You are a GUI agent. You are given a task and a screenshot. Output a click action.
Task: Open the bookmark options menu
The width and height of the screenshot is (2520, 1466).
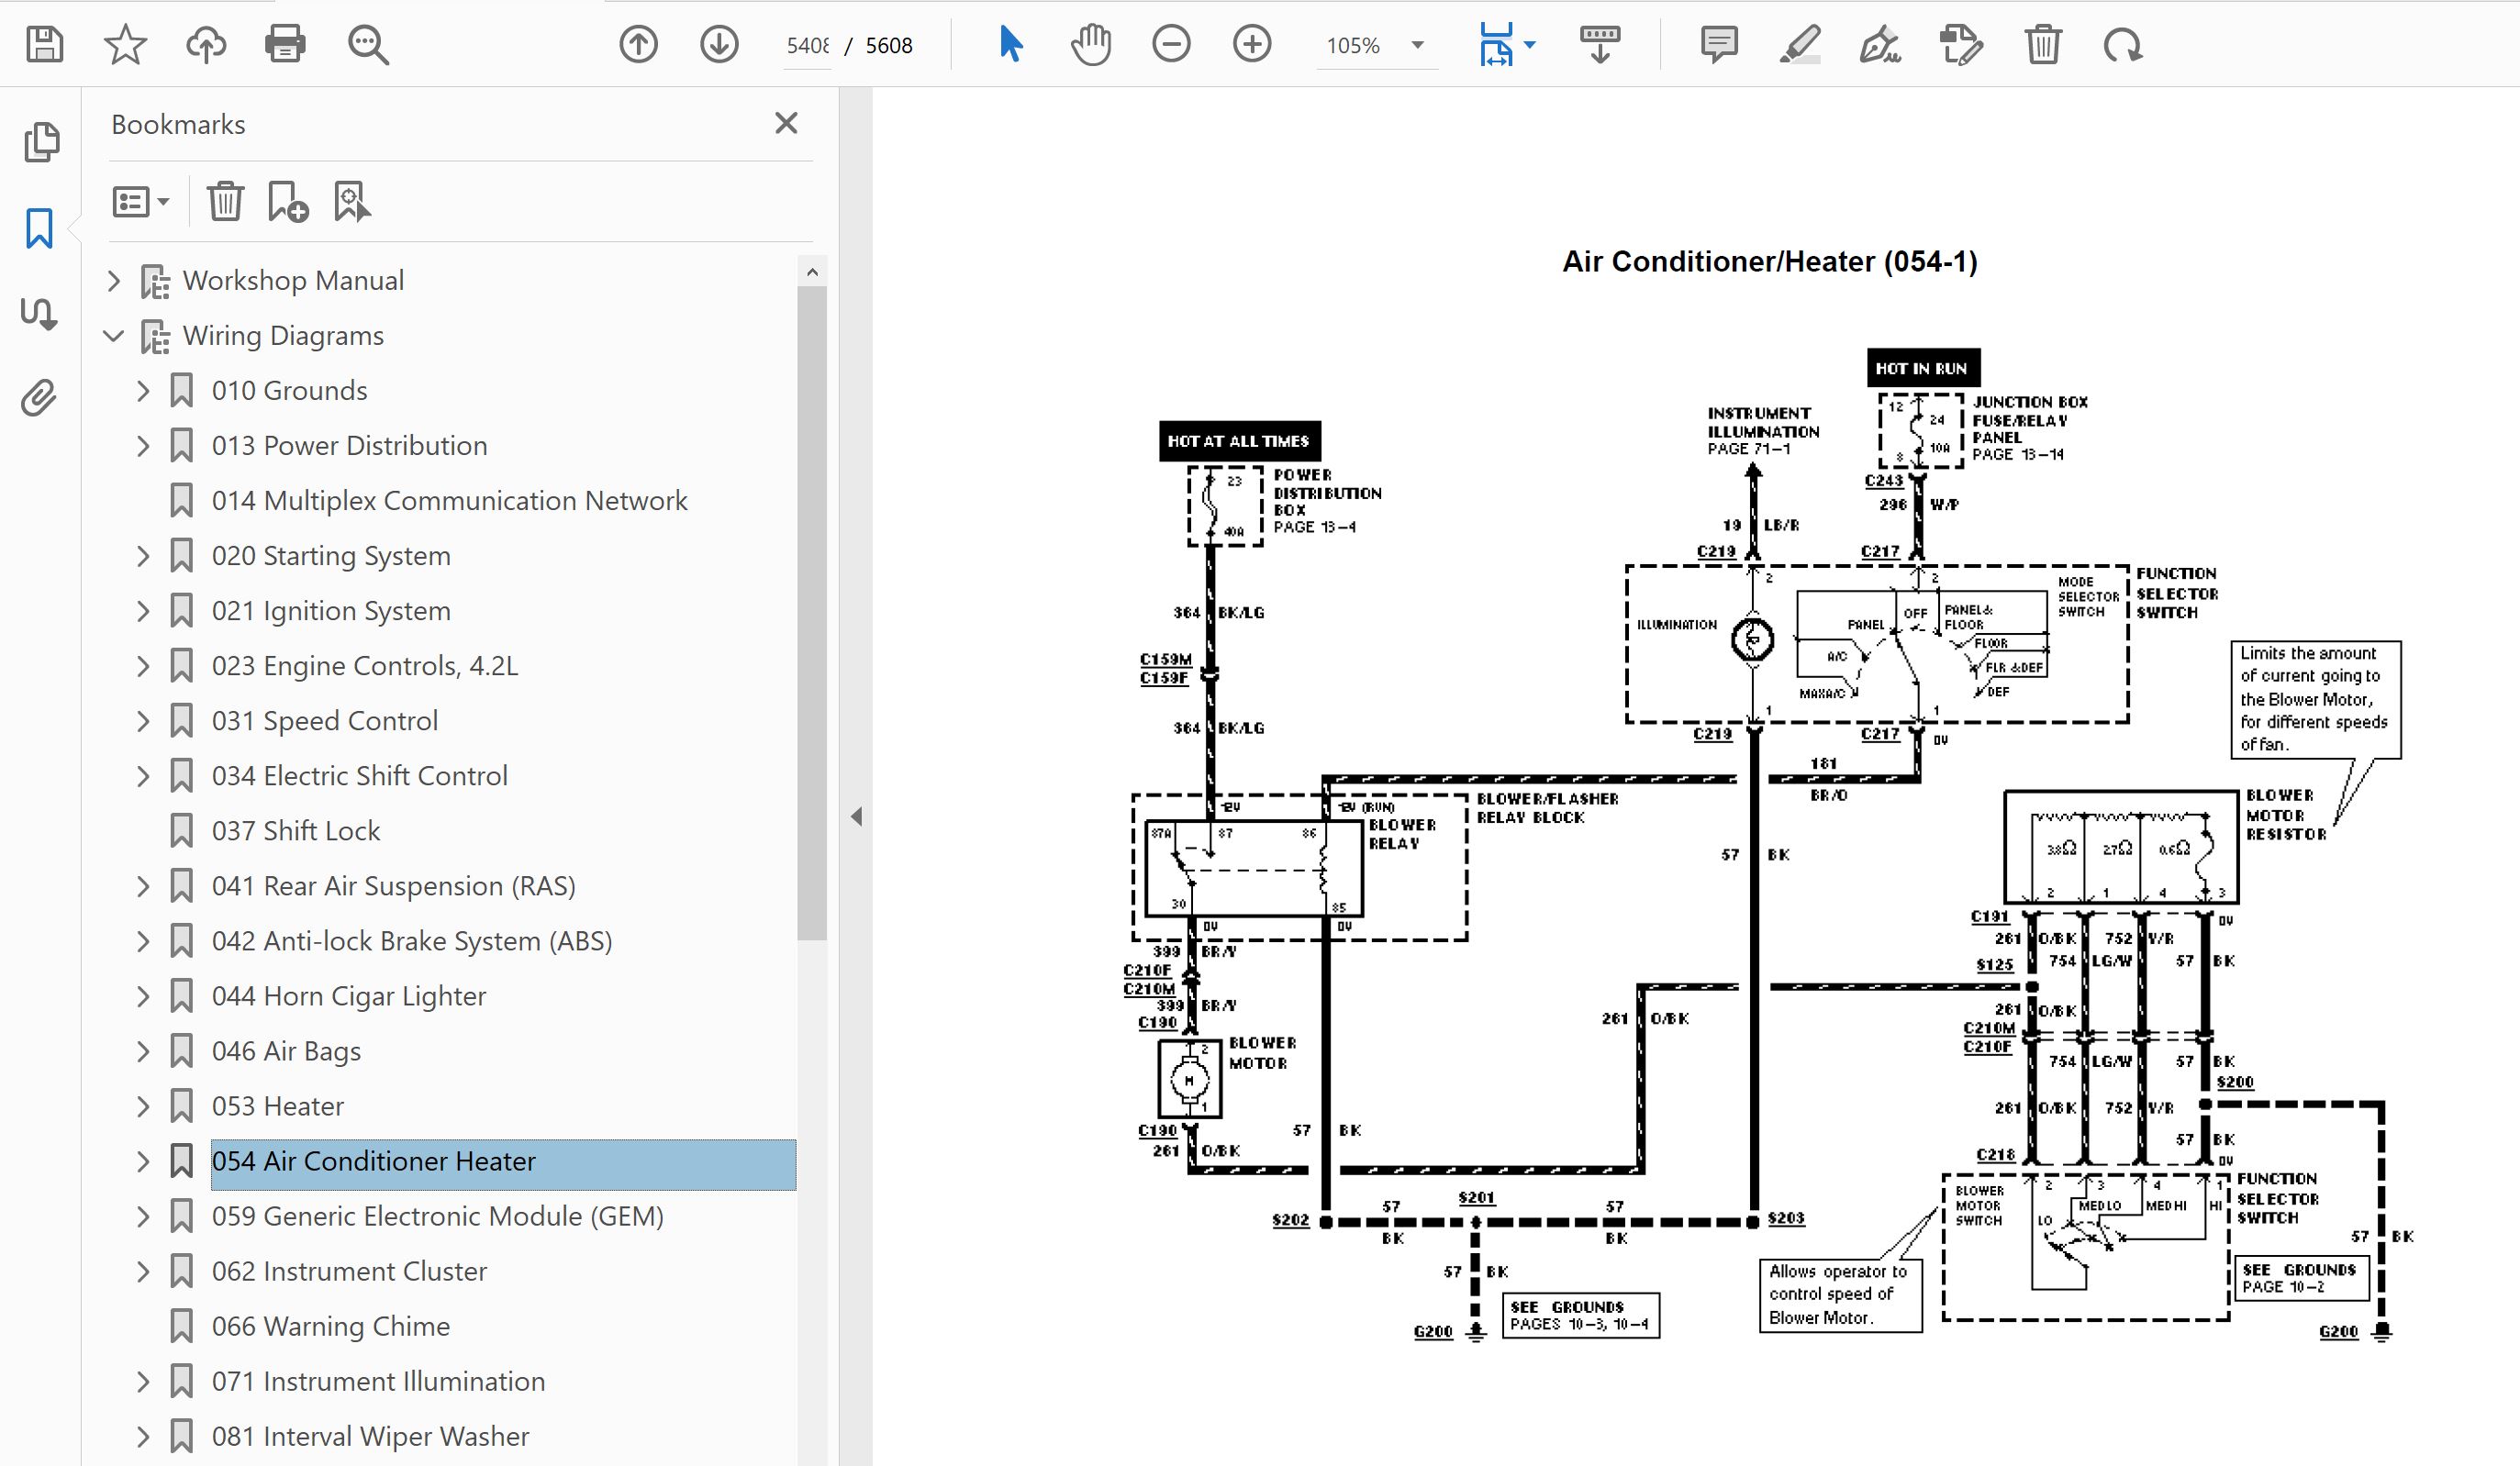coord(140,202)
